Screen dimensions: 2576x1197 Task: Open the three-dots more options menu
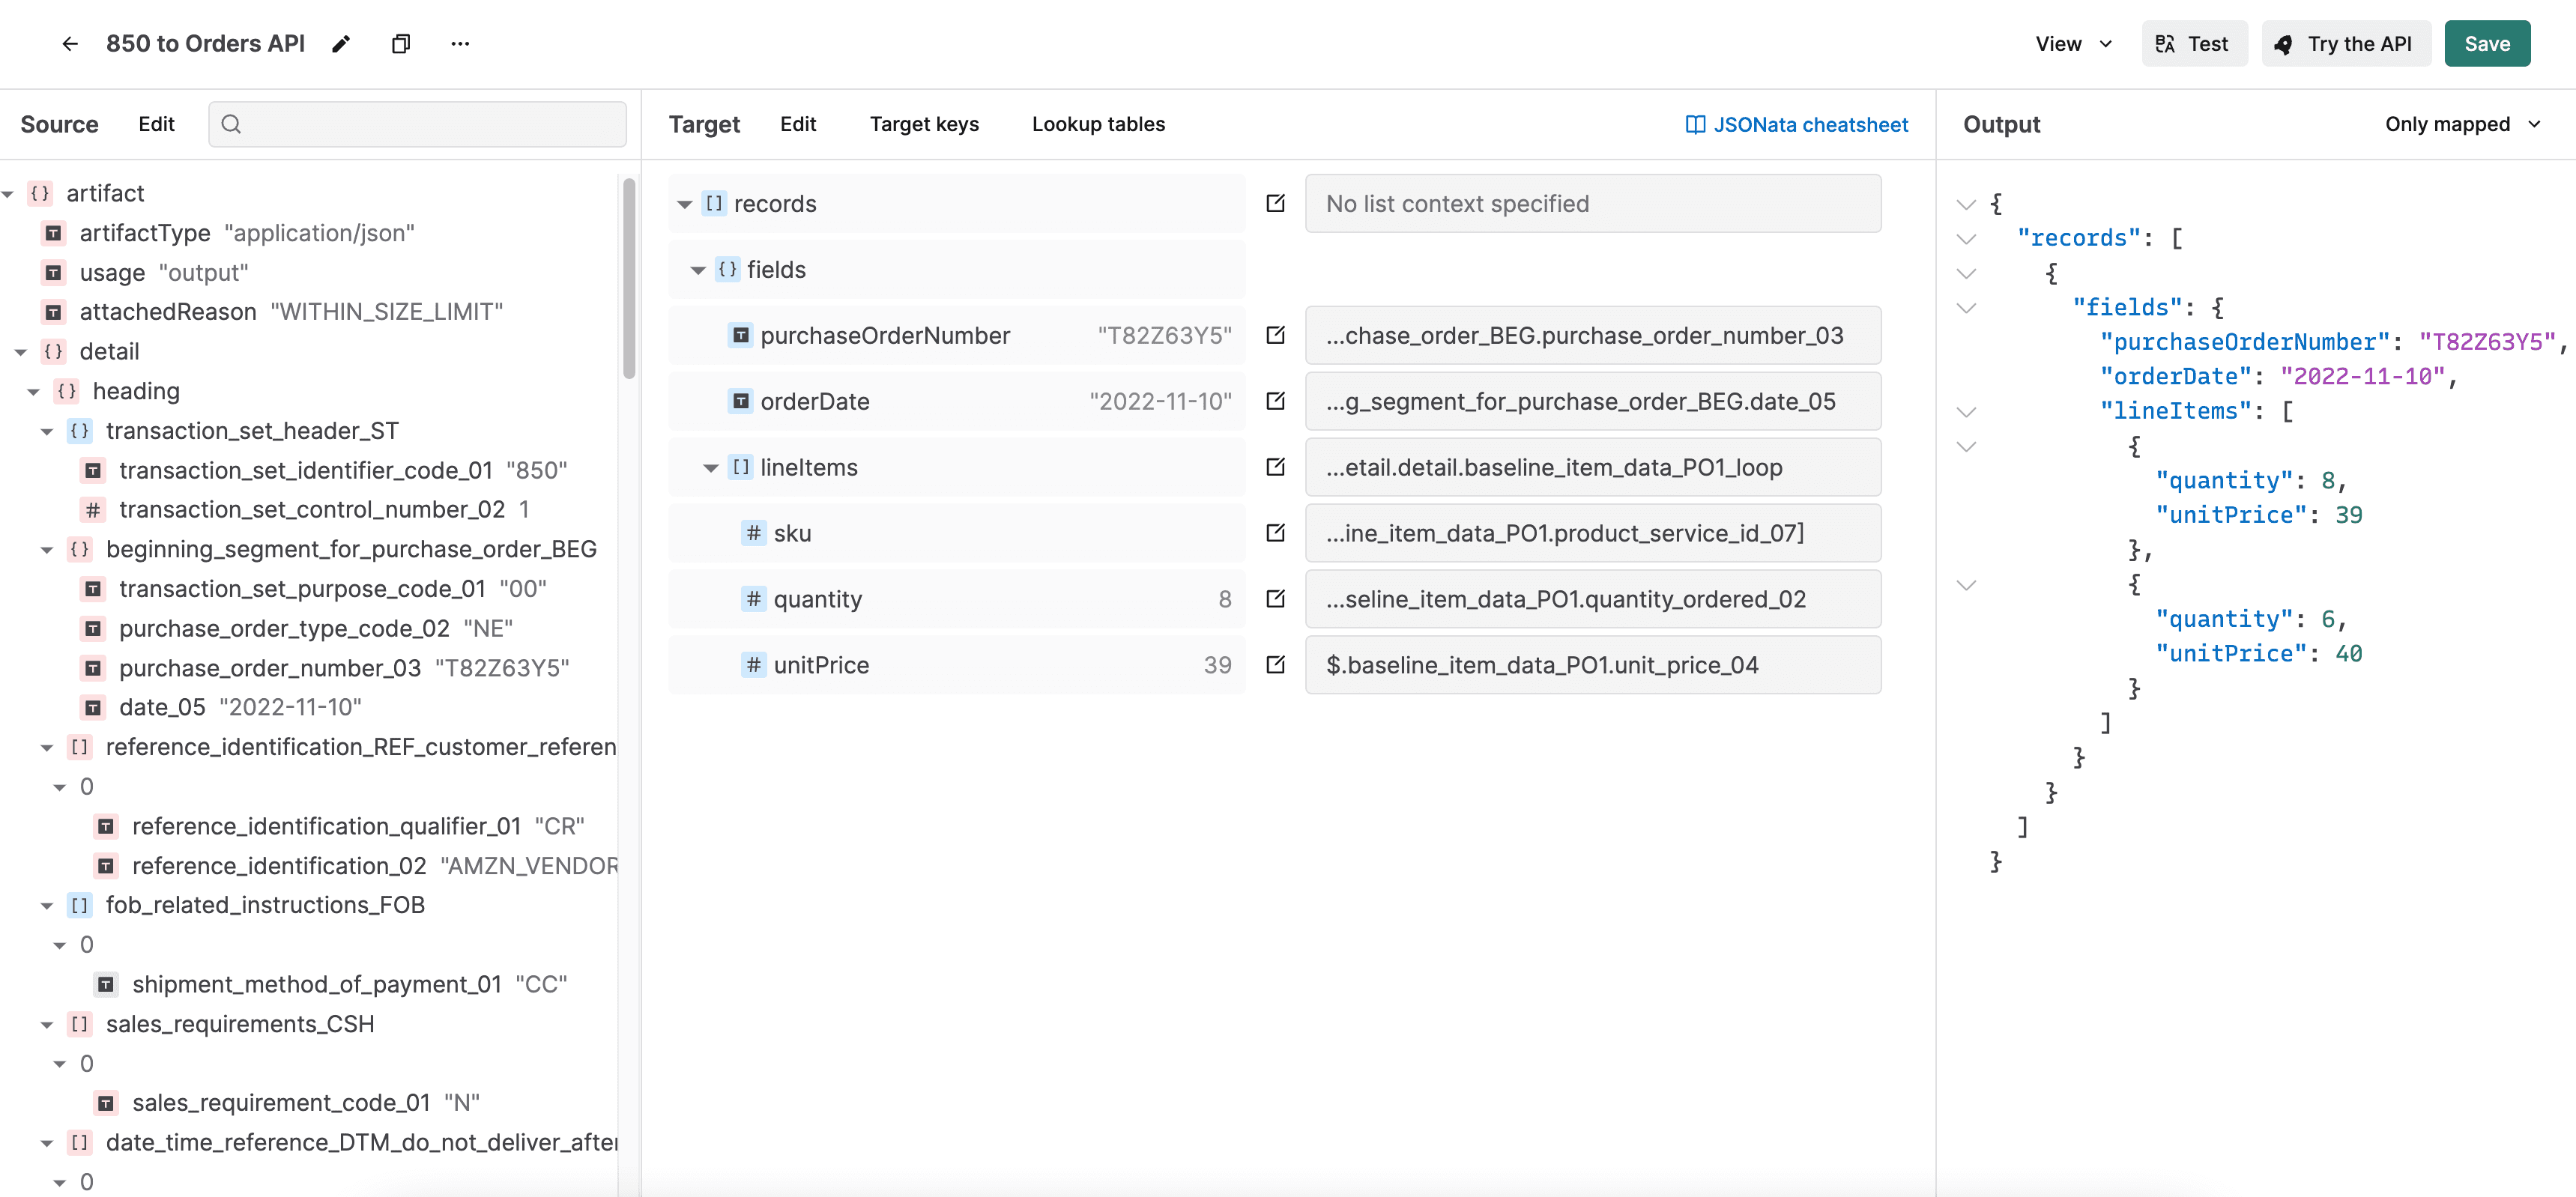click(460, 44)
